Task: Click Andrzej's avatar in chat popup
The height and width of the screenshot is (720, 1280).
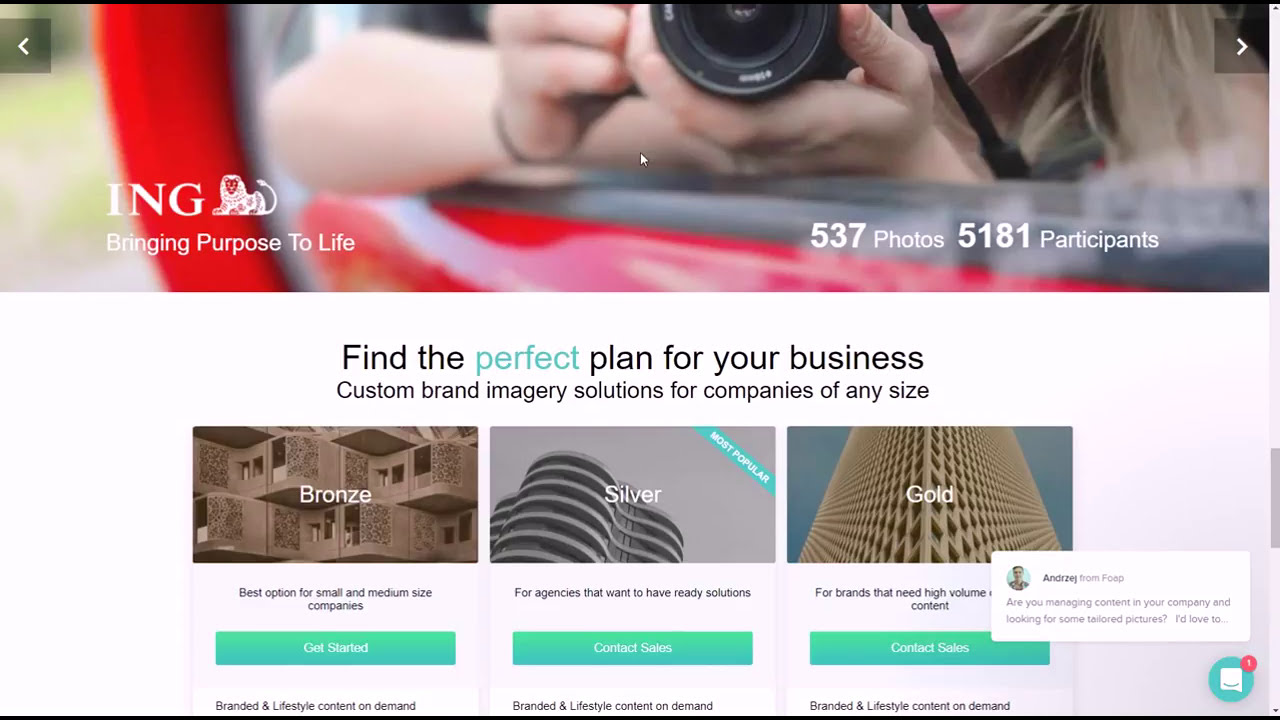Action: point(1018,578)
